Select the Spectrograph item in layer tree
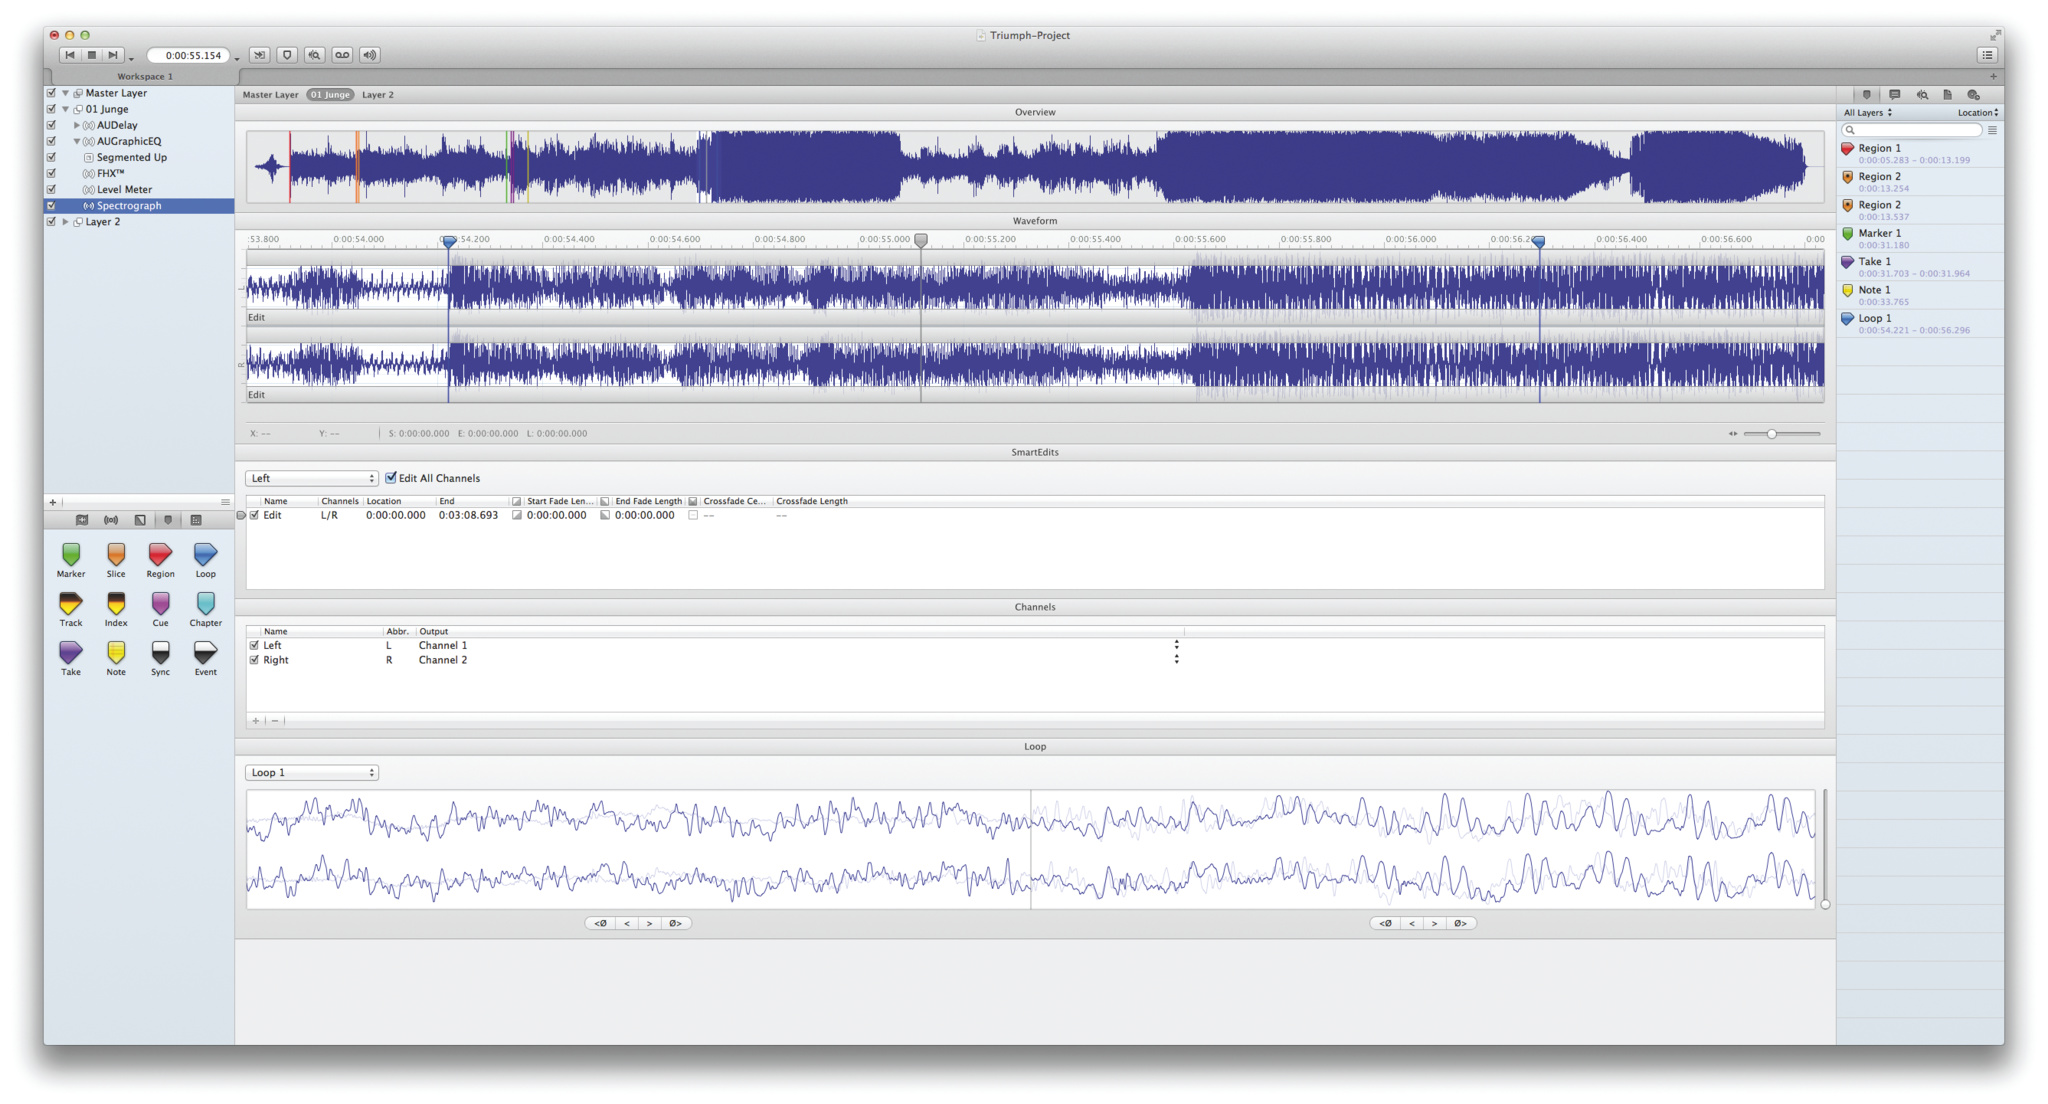Screen dimensions: 2048x1104 139,205
